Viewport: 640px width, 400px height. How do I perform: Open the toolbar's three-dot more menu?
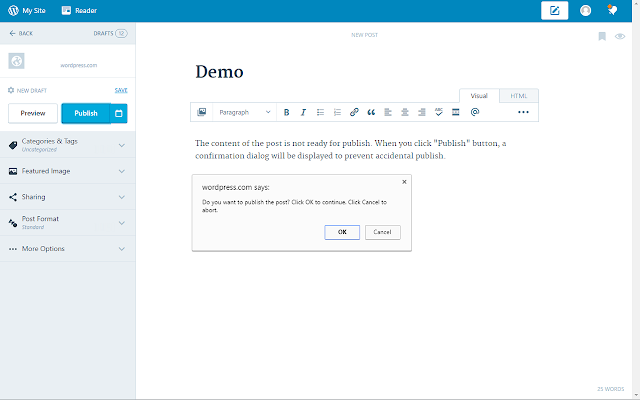[x=523, y=112]
